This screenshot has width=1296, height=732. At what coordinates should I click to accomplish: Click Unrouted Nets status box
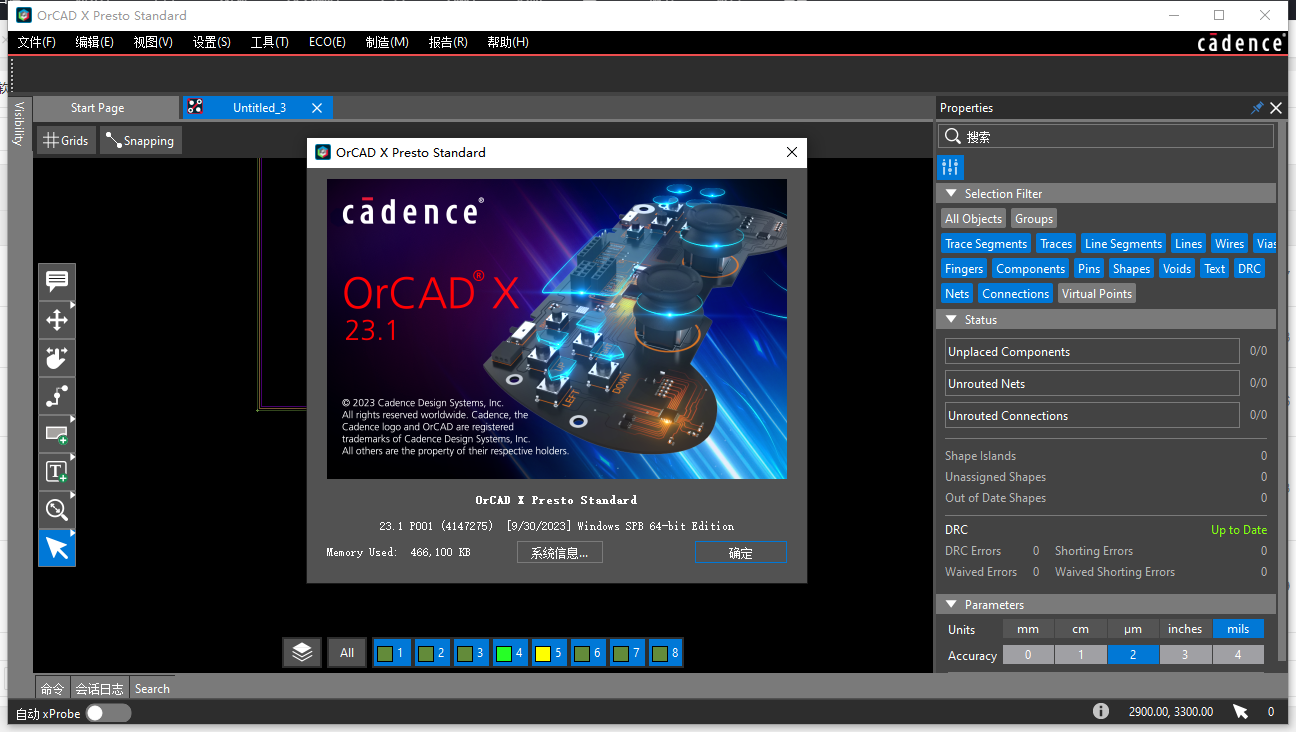1092,384
